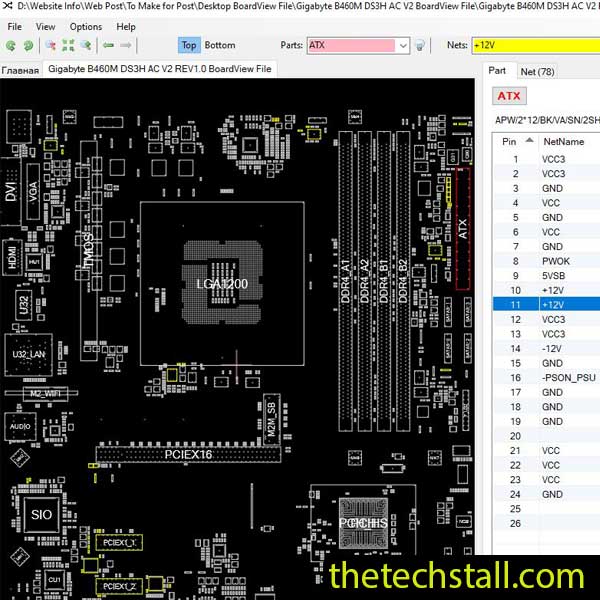Click the DDR4_A1 memory slot

click(346, 281)
